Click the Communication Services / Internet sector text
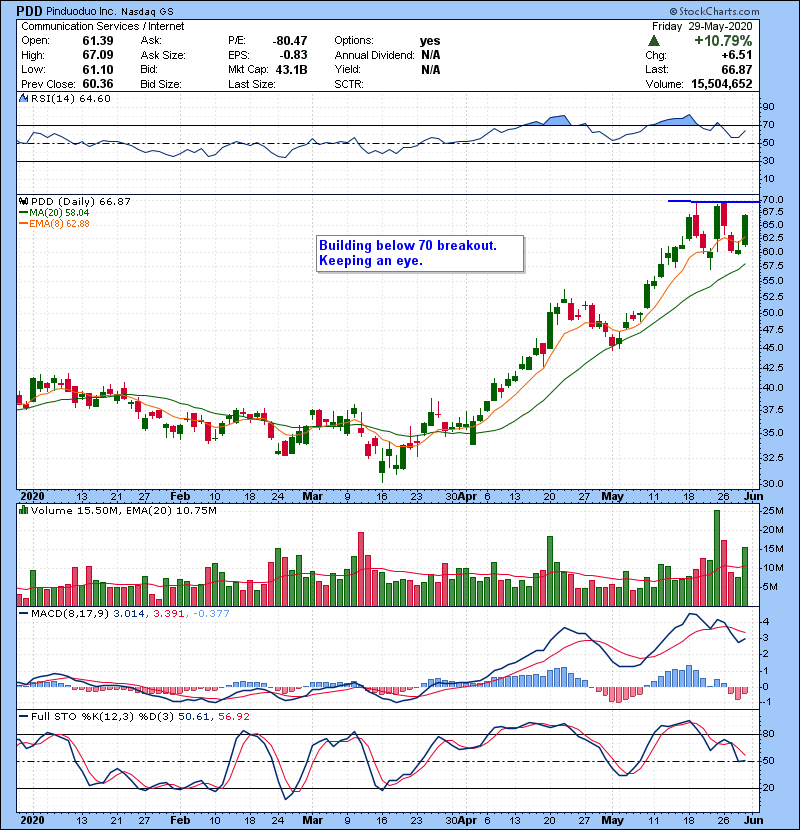Image resolution: width=800 pixels, height=830 pixels. (103, 26)
